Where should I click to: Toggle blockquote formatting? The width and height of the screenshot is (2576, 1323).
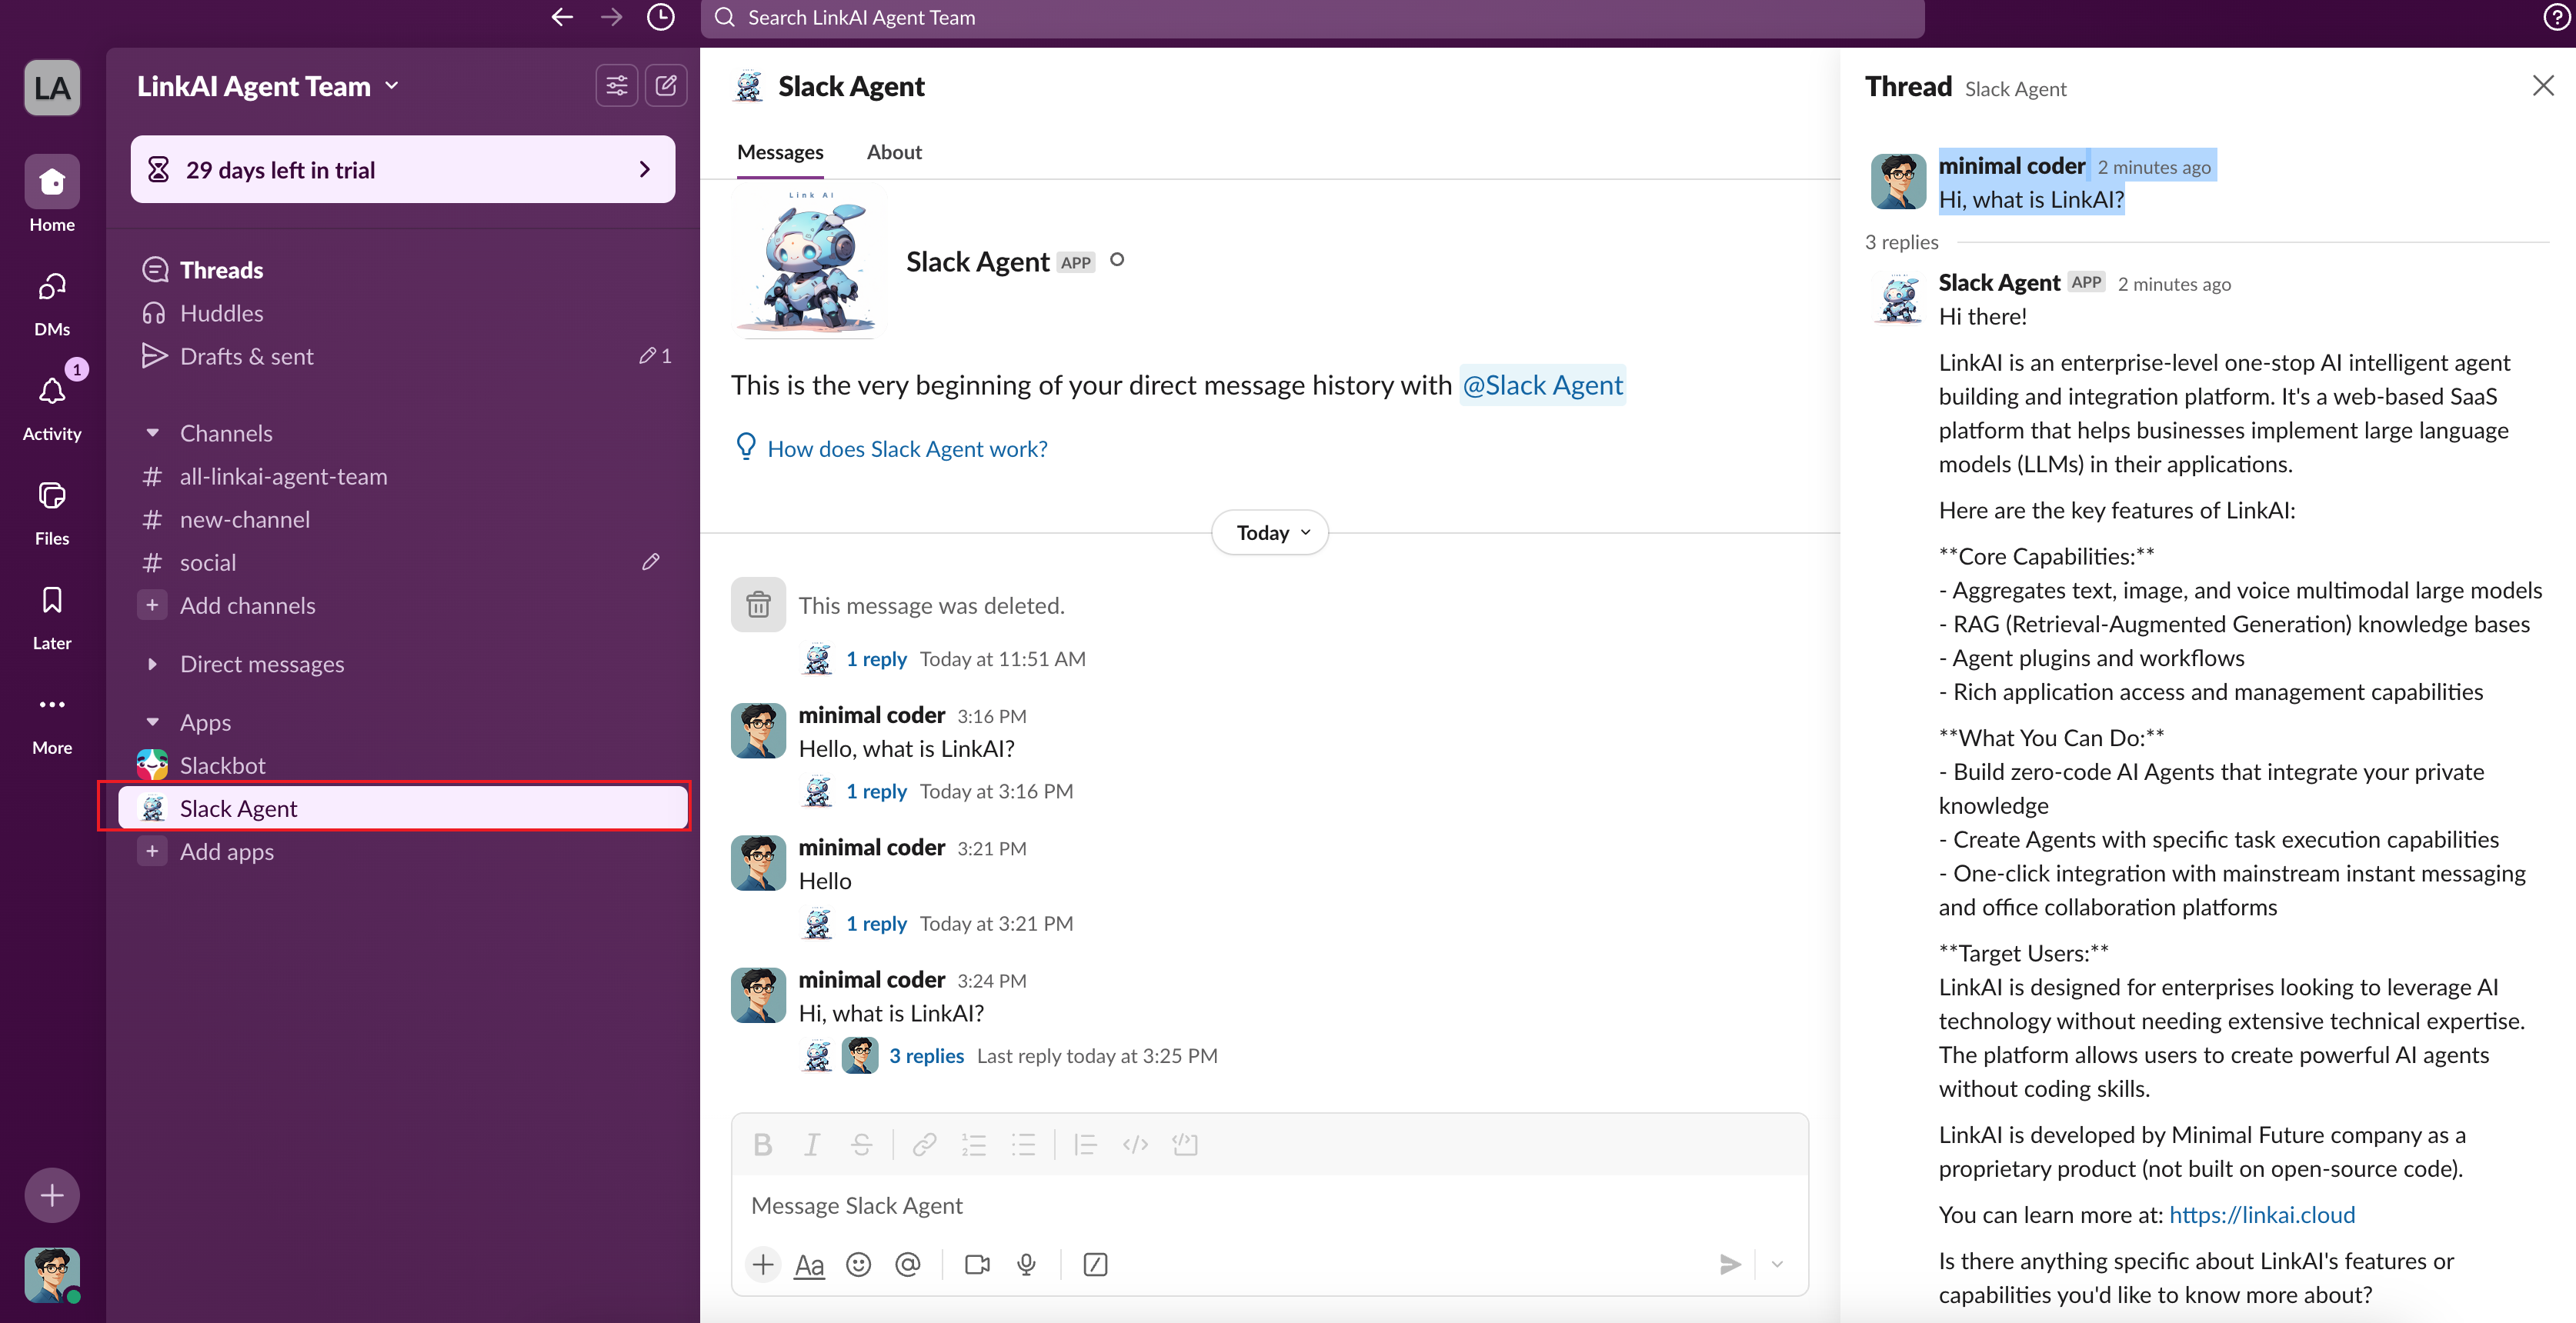coord(1086,1144)
